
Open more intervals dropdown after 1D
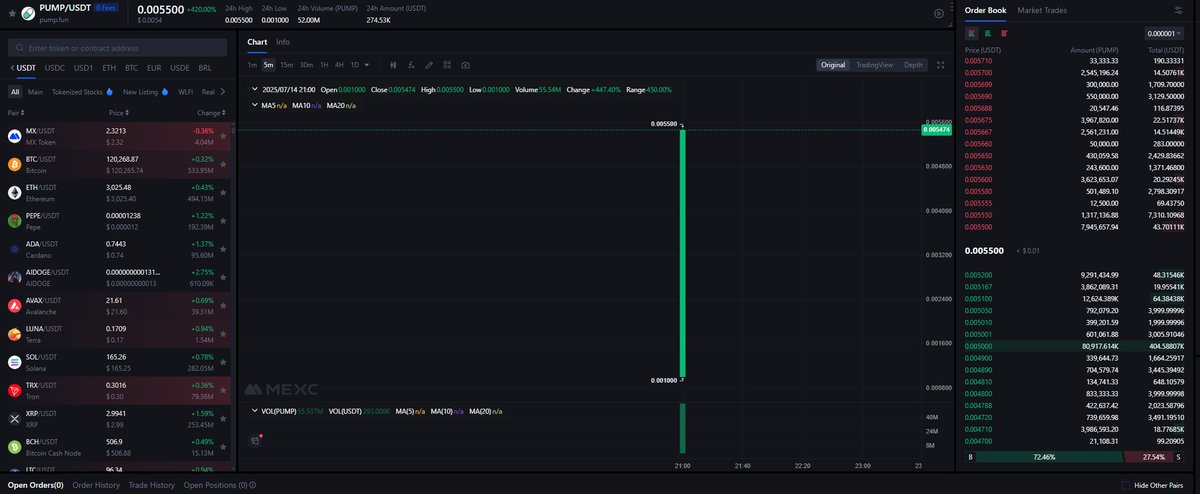click(x=367, y=65)
